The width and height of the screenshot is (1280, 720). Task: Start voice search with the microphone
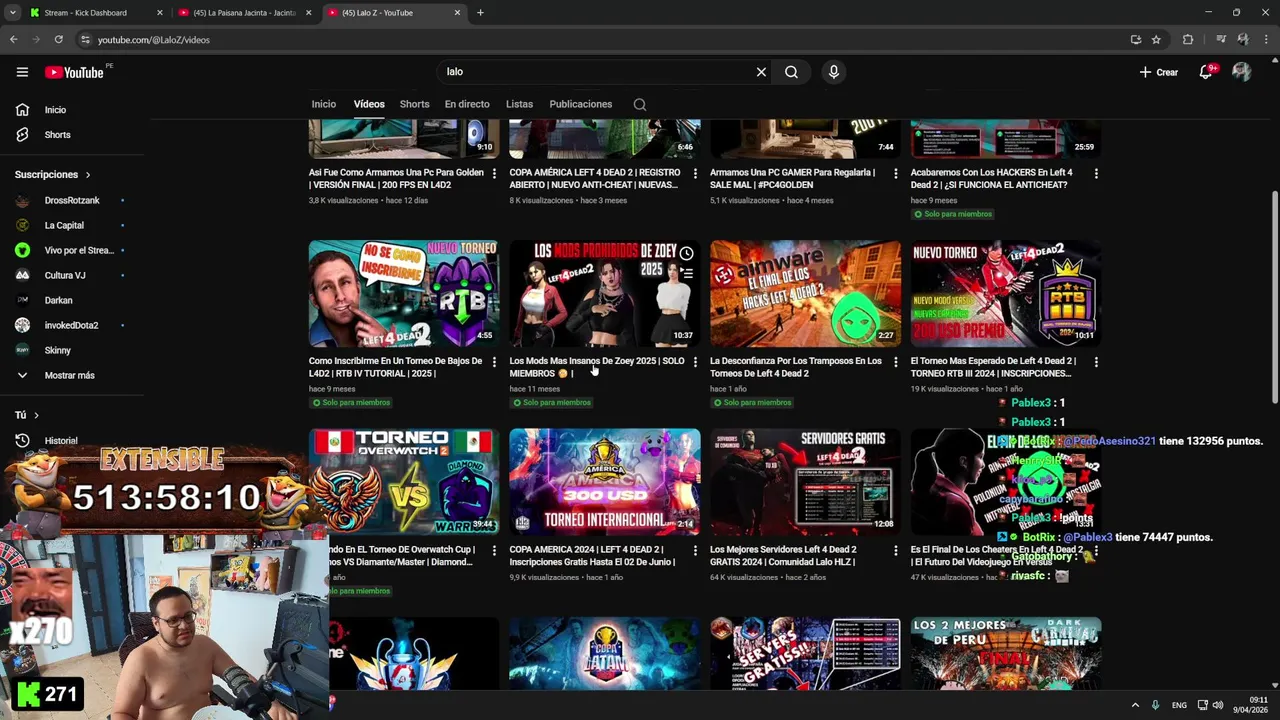click(833, 72)
